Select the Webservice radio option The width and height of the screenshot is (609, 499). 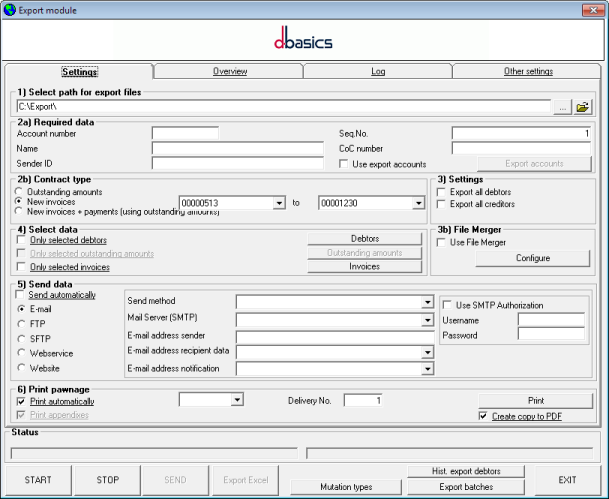coord(21,353)
